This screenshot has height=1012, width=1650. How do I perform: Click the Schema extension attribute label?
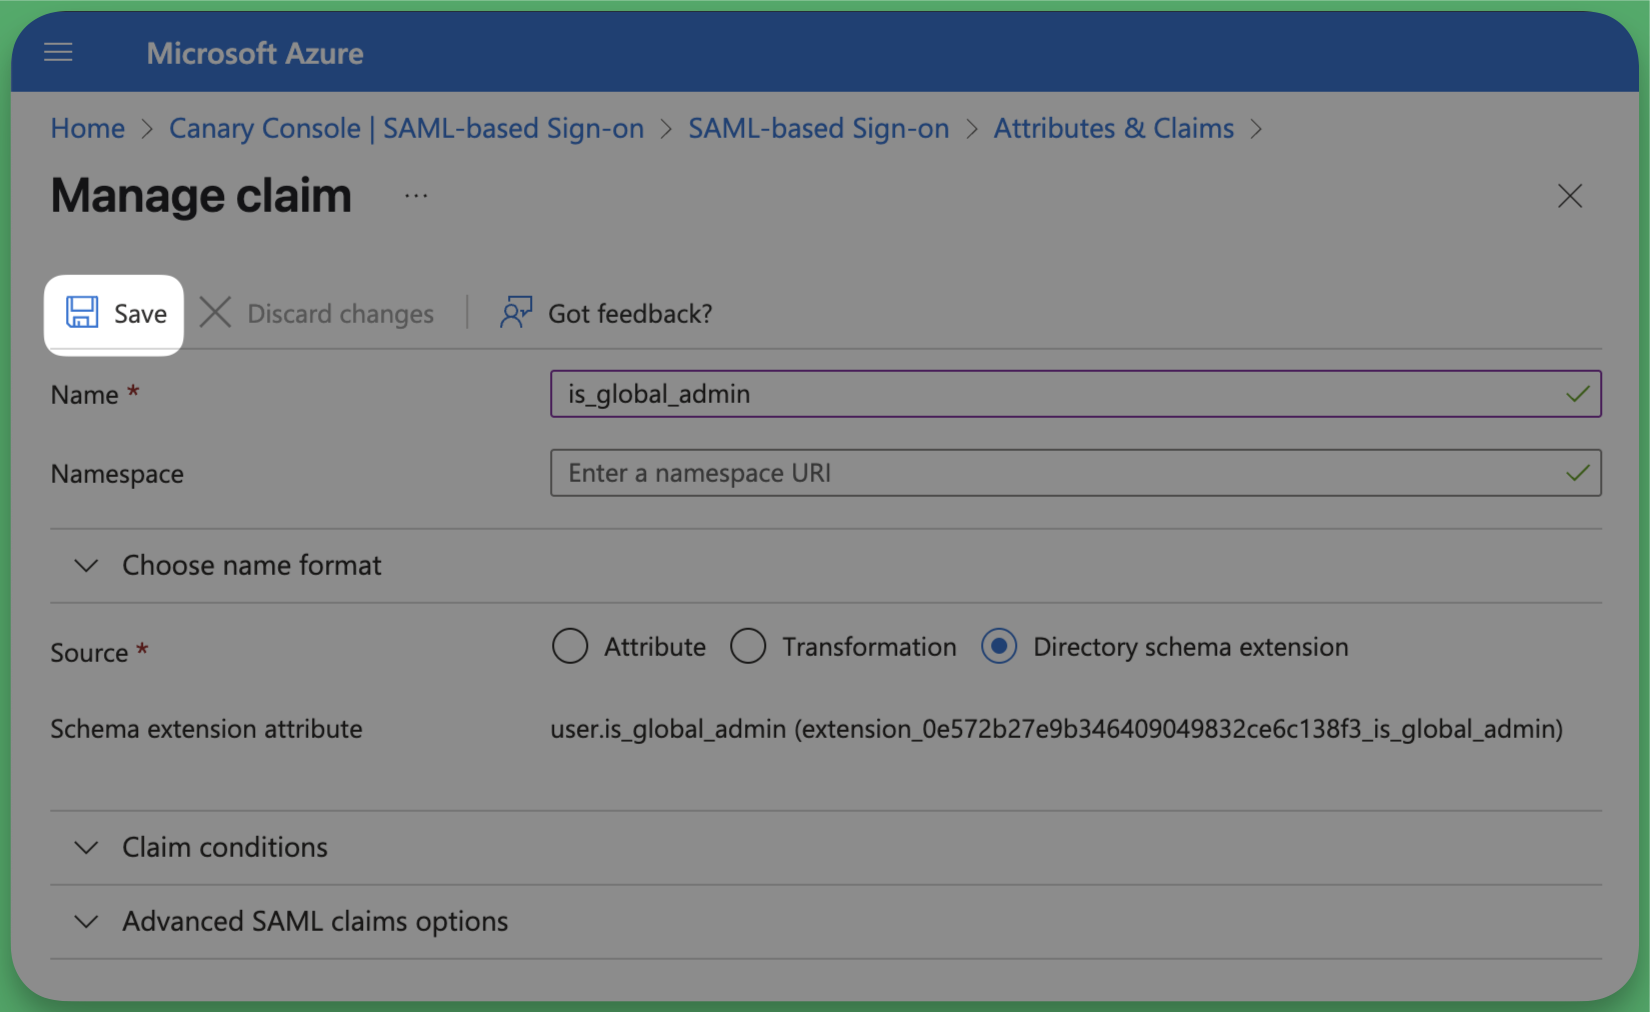[x=206, y=729]
